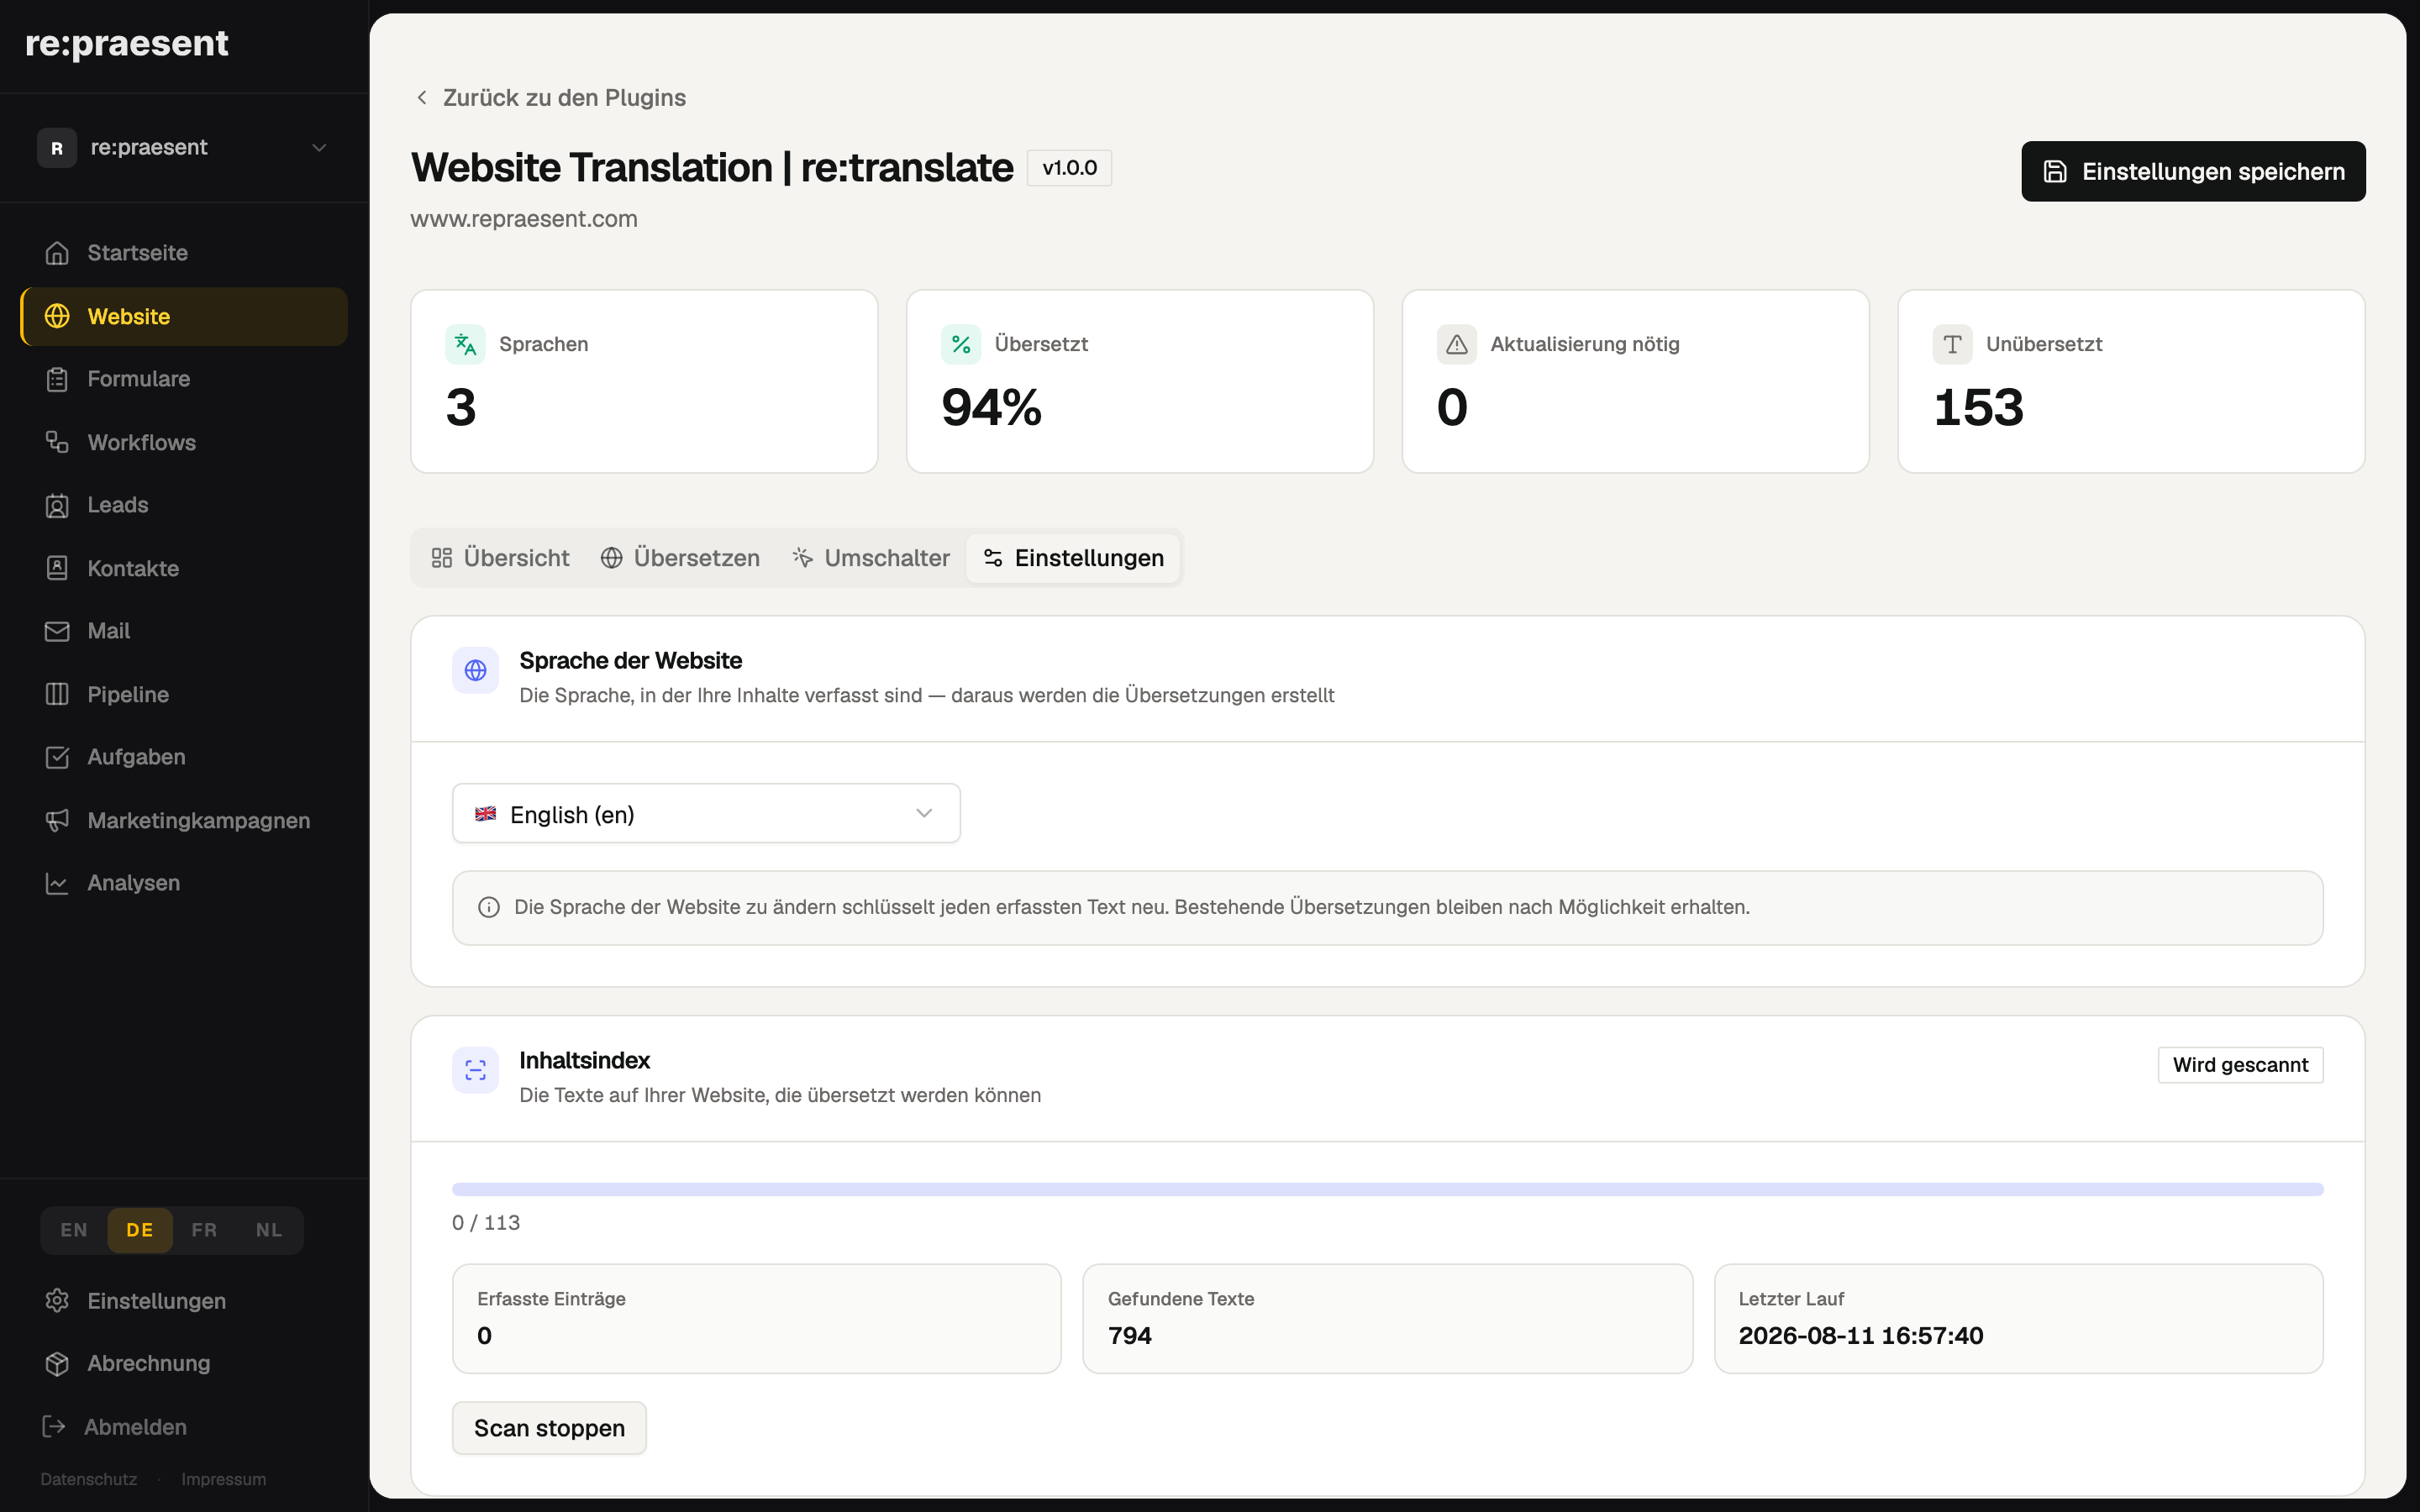Click the 94% translated value
Screen dimensions: 2420x1512
click(991, 408)
